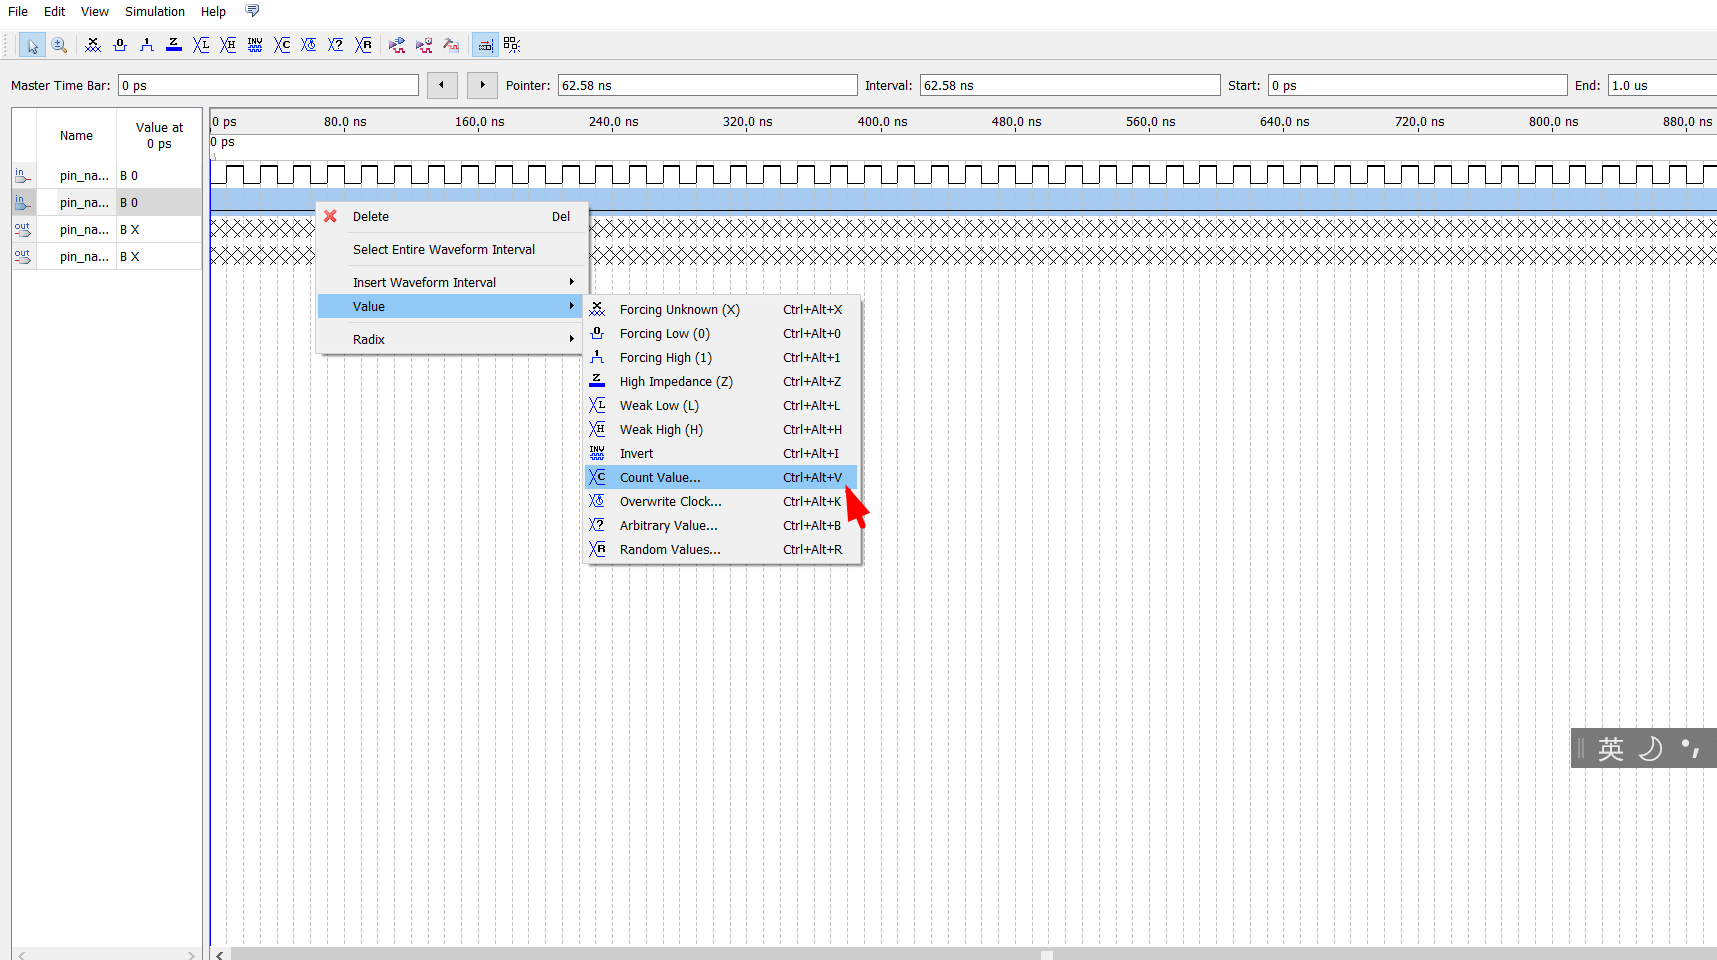Run functional simulation from toolbar

397,45
